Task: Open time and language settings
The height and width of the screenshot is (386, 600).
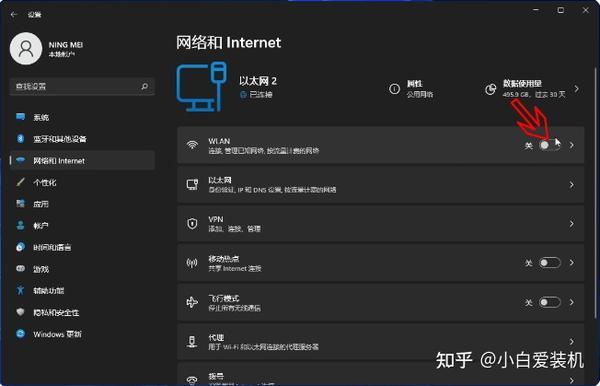Action: click(x=82, y=248)
